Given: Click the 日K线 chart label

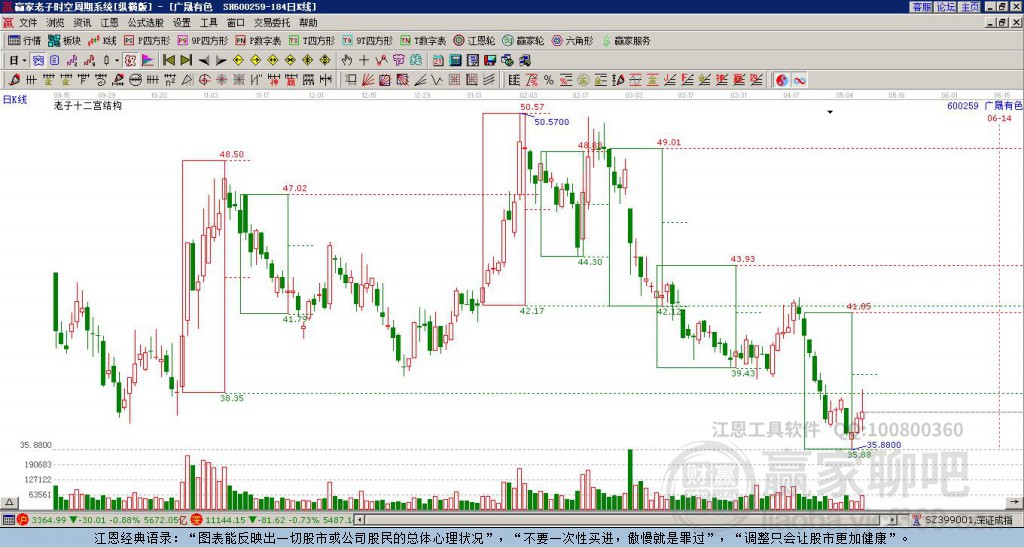Looking at the screenshot, I should click(x=15, y=99).
